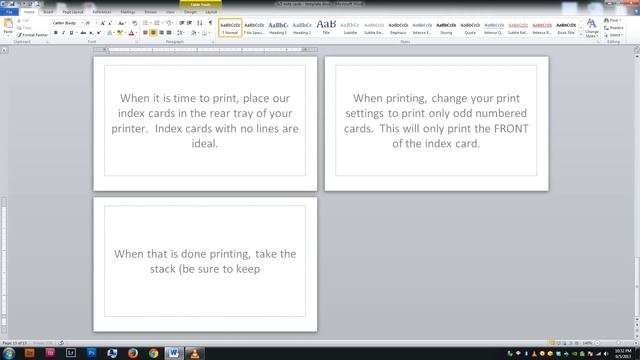This screenshot has width=640, height=360.
Task: Click the Multilevel List icon
Action: point(169,23)
